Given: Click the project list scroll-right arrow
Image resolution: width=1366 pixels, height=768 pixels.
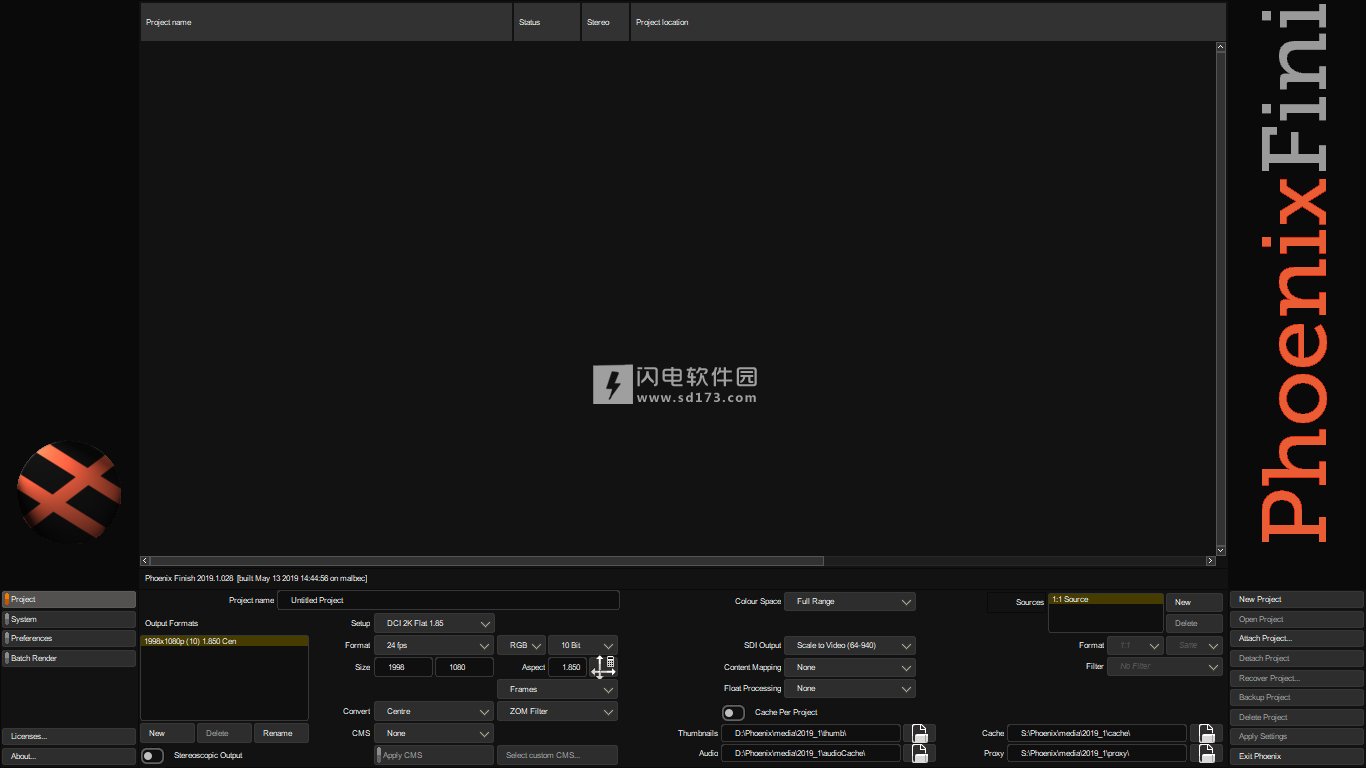Looking at the screenshot, I should tap(1210, 561).
